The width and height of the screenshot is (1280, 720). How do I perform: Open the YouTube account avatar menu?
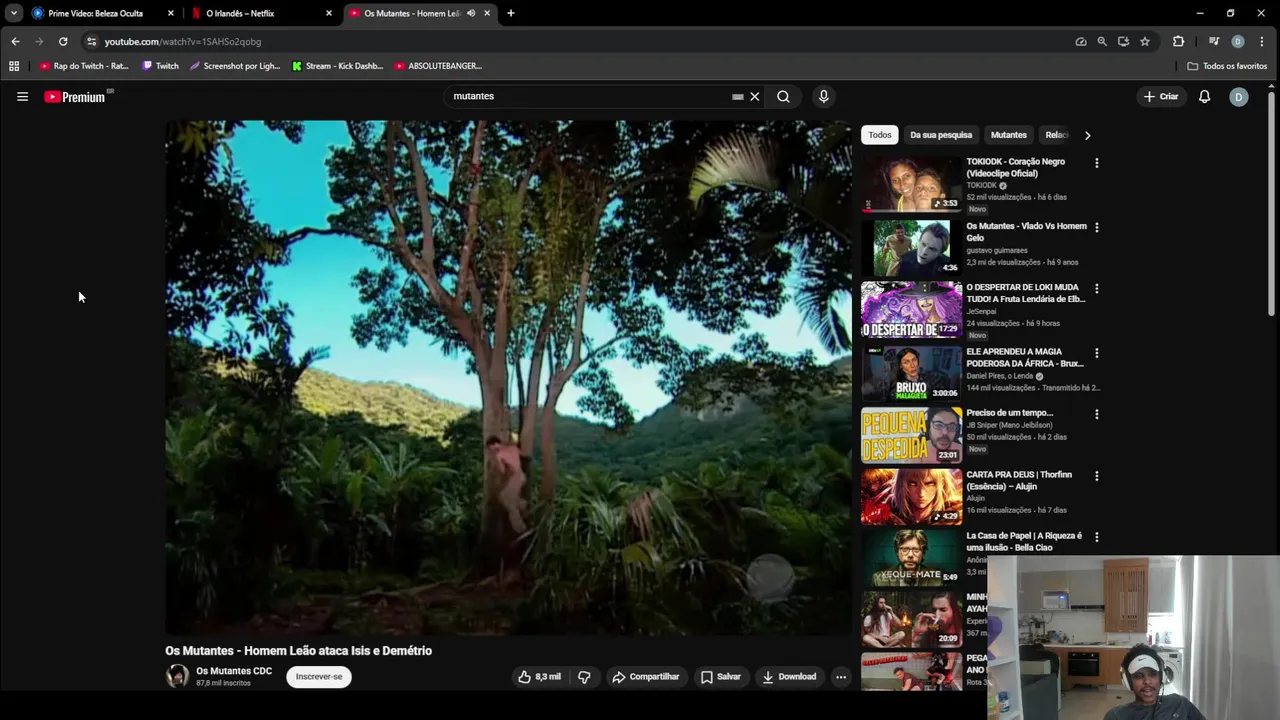click(1238, 97)
